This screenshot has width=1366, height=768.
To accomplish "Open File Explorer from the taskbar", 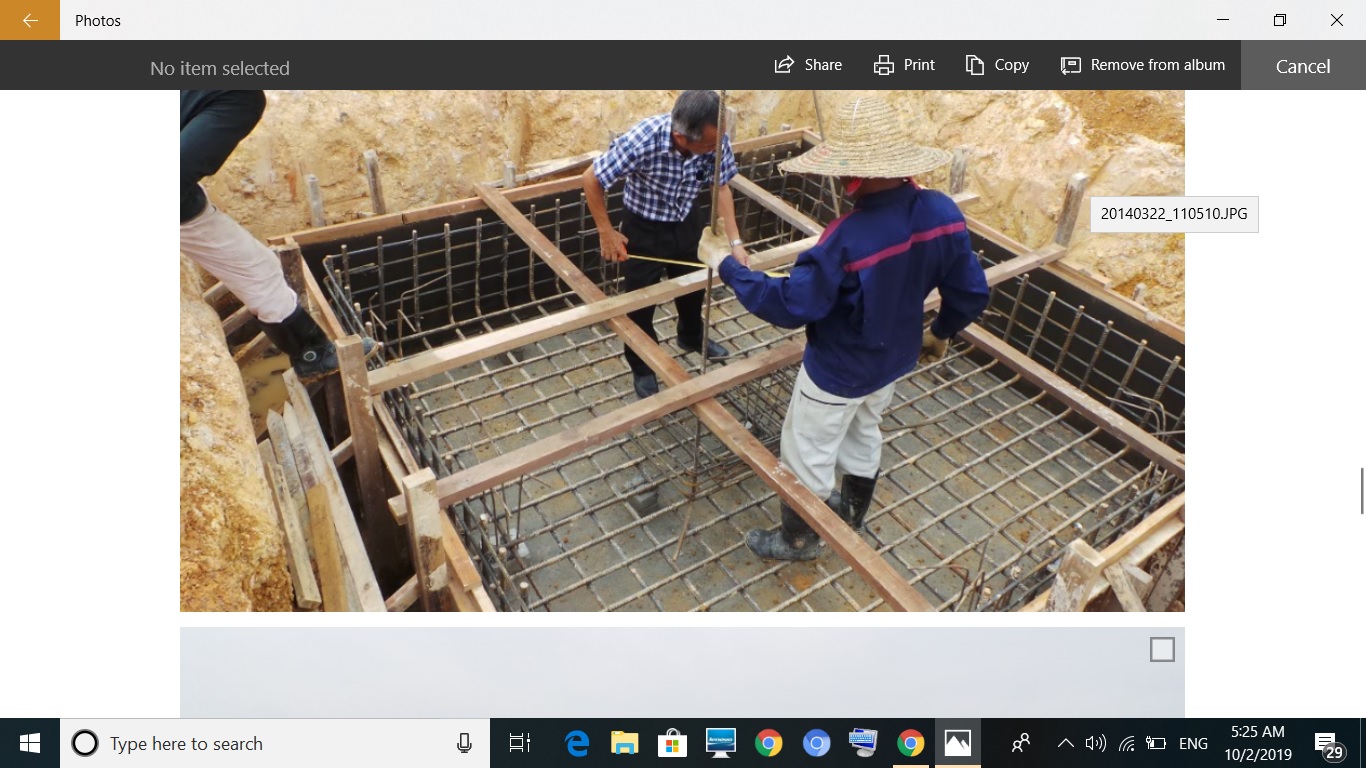I will point(625,743).
